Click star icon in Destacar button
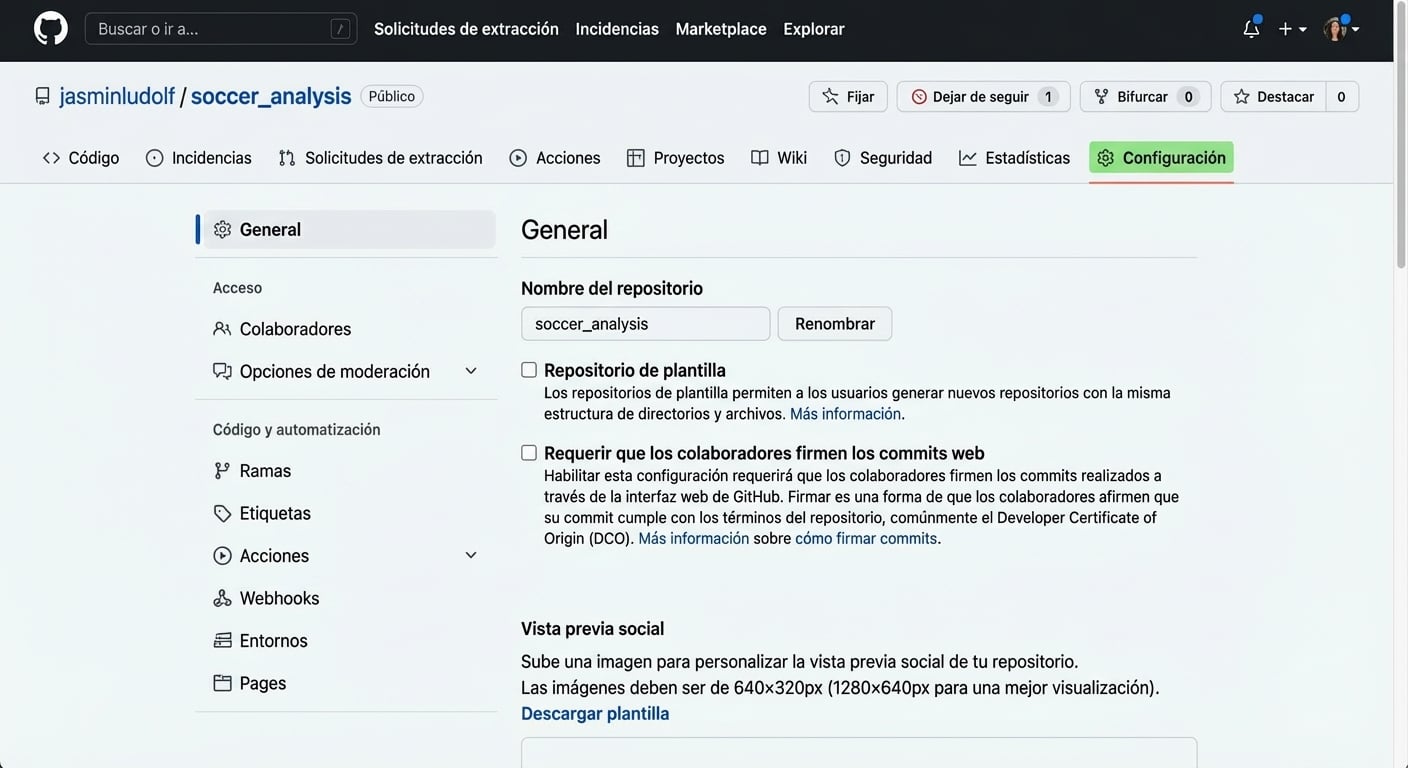This screenshot has height=768, width=1408. click(x=1241, y=97)
